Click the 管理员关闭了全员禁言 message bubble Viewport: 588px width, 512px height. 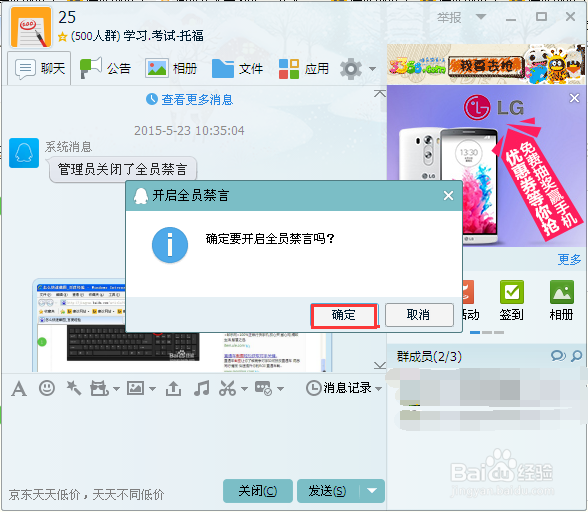(123, 170)
